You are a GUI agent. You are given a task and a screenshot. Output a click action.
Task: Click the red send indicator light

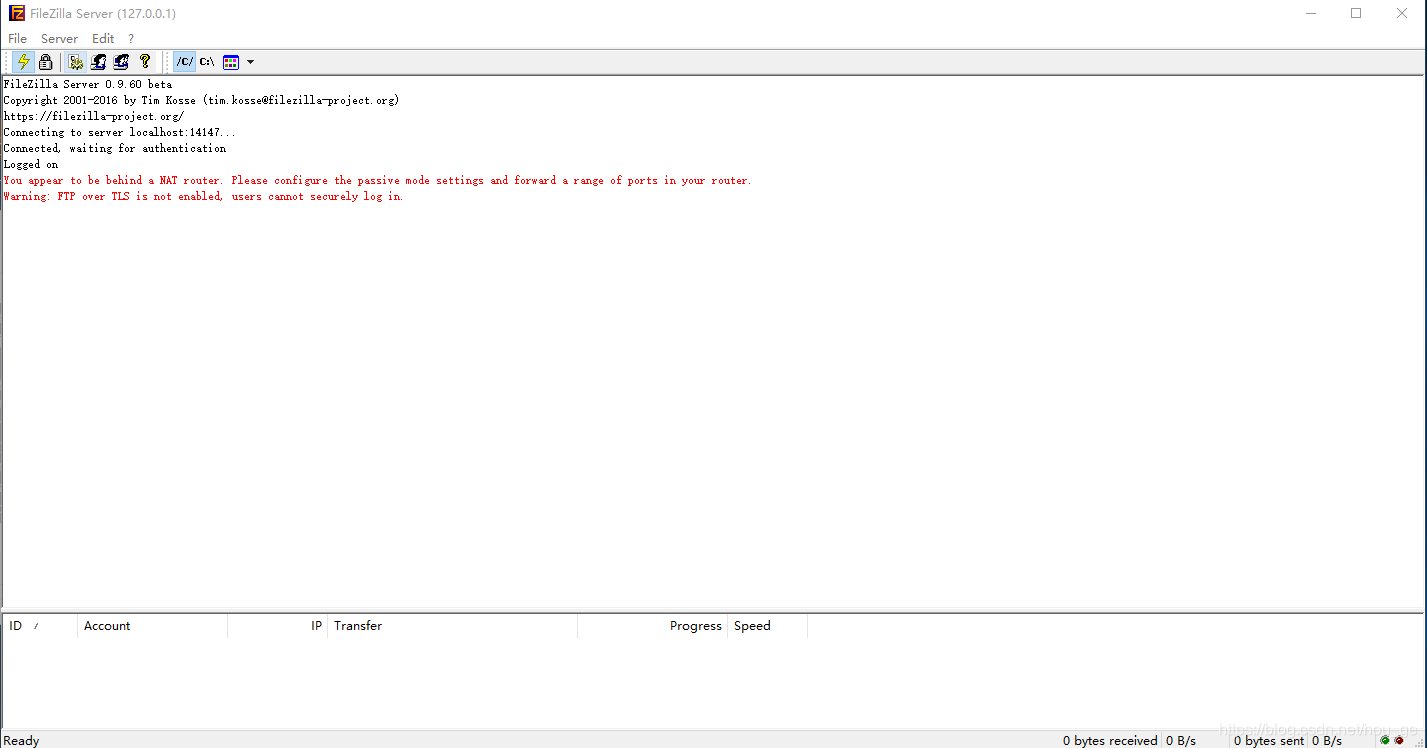(1399, 741)
